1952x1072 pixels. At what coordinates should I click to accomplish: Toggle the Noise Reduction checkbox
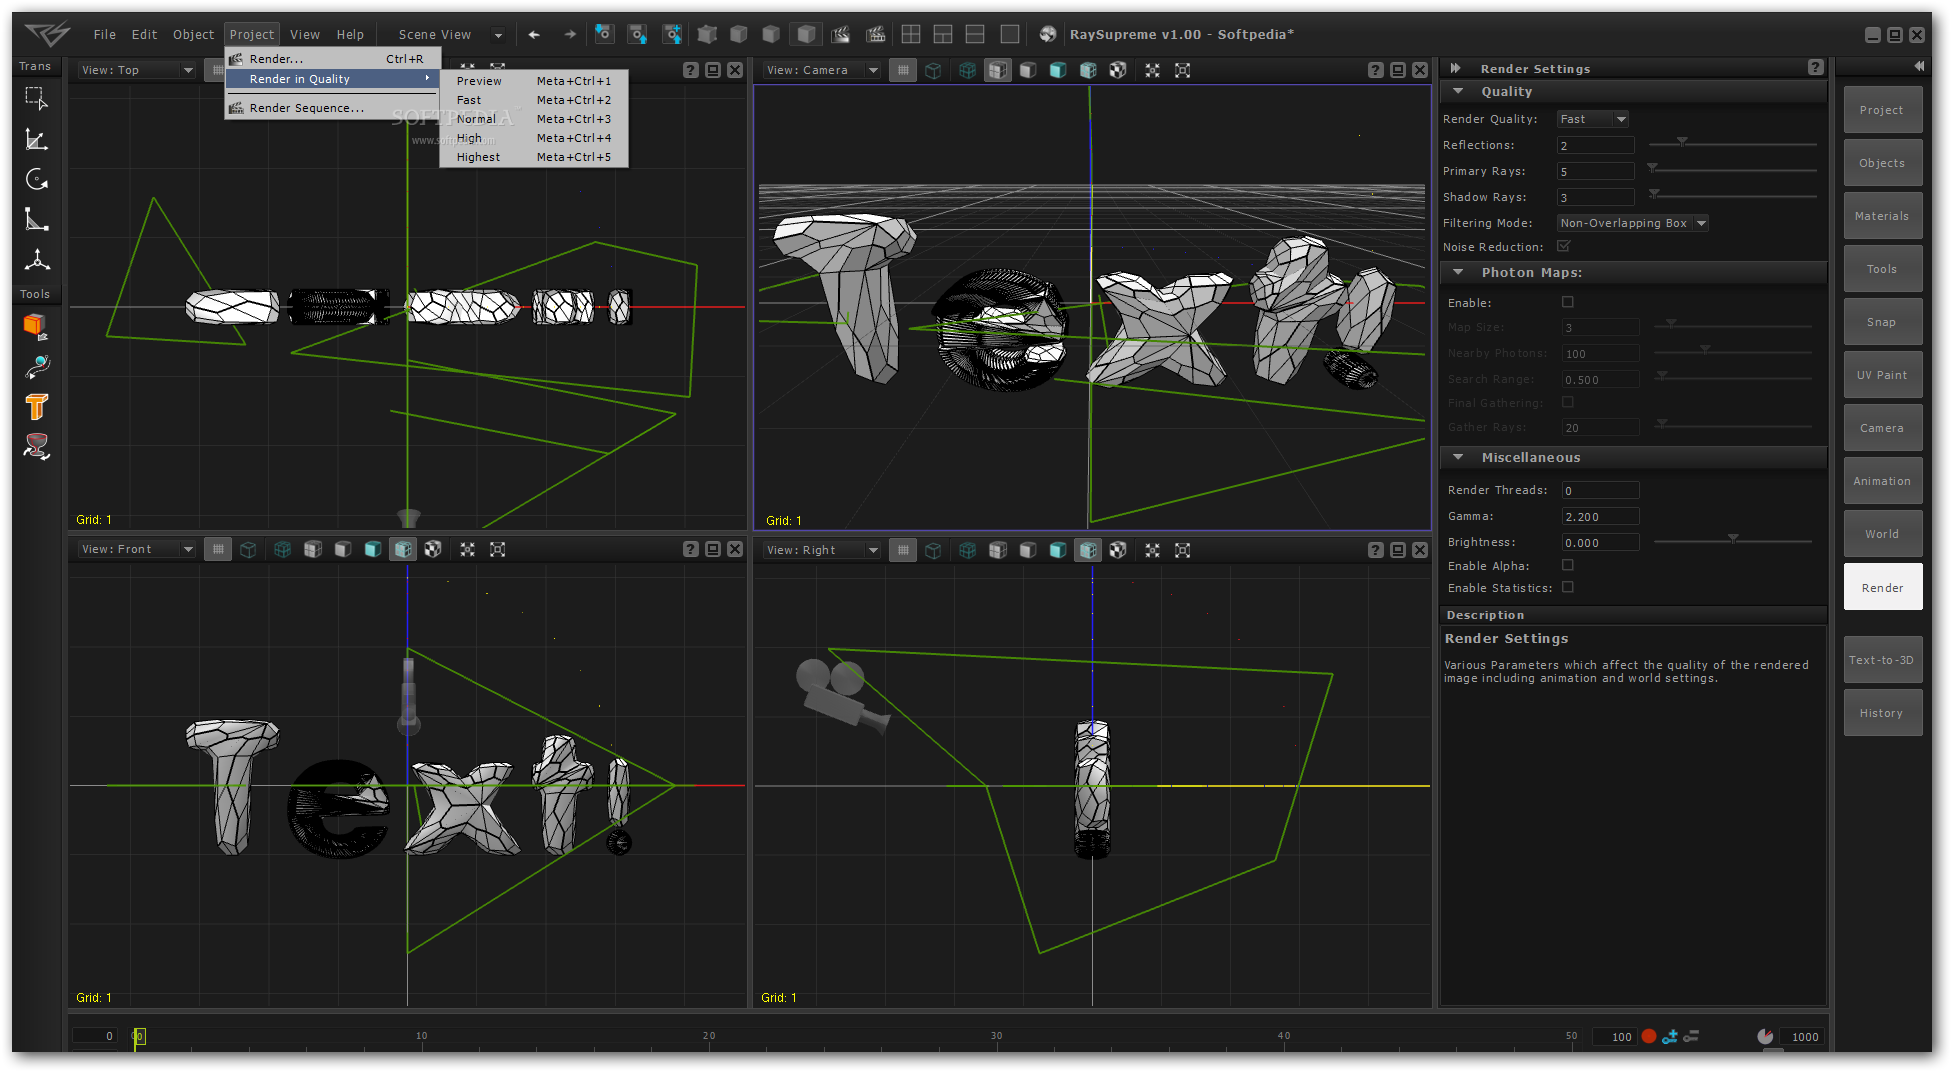pyautogui.click(x=1564, y=246)
